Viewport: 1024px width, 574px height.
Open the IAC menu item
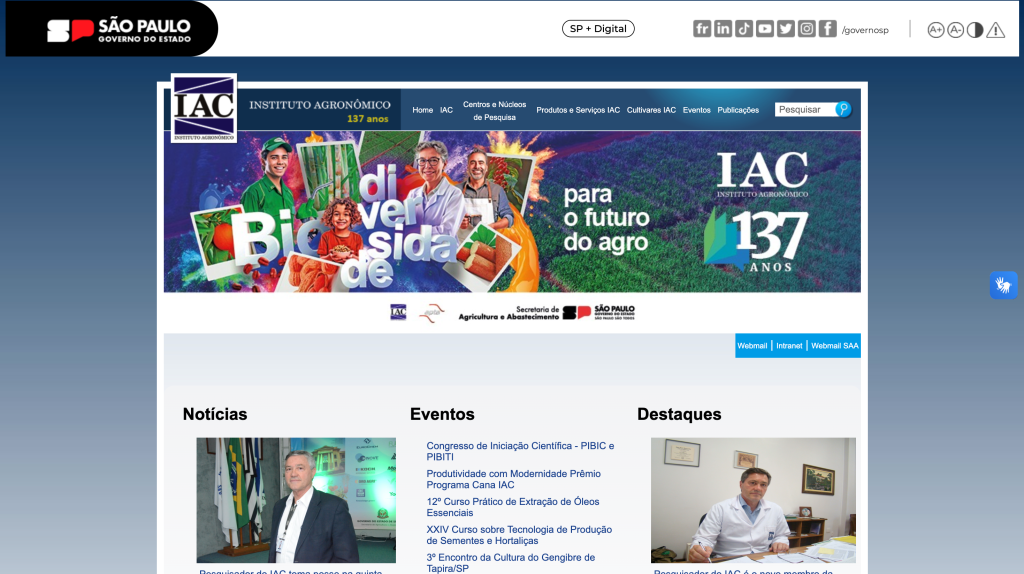coord(446,110)
